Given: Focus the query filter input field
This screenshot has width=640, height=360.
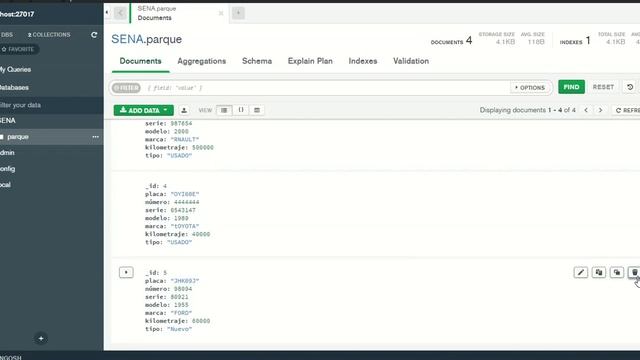Looking at the screenshot, I should 327,88.
